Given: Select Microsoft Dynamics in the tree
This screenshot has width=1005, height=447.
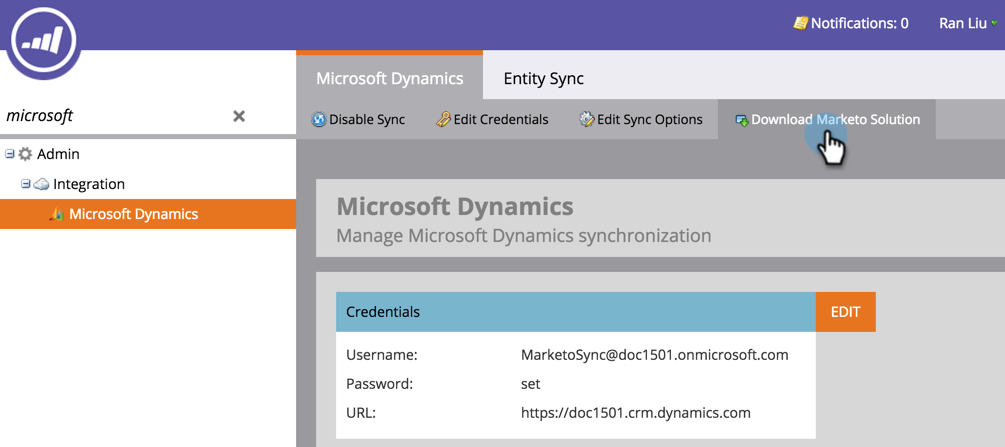Looking at the screenshot, I should point(148,214).
